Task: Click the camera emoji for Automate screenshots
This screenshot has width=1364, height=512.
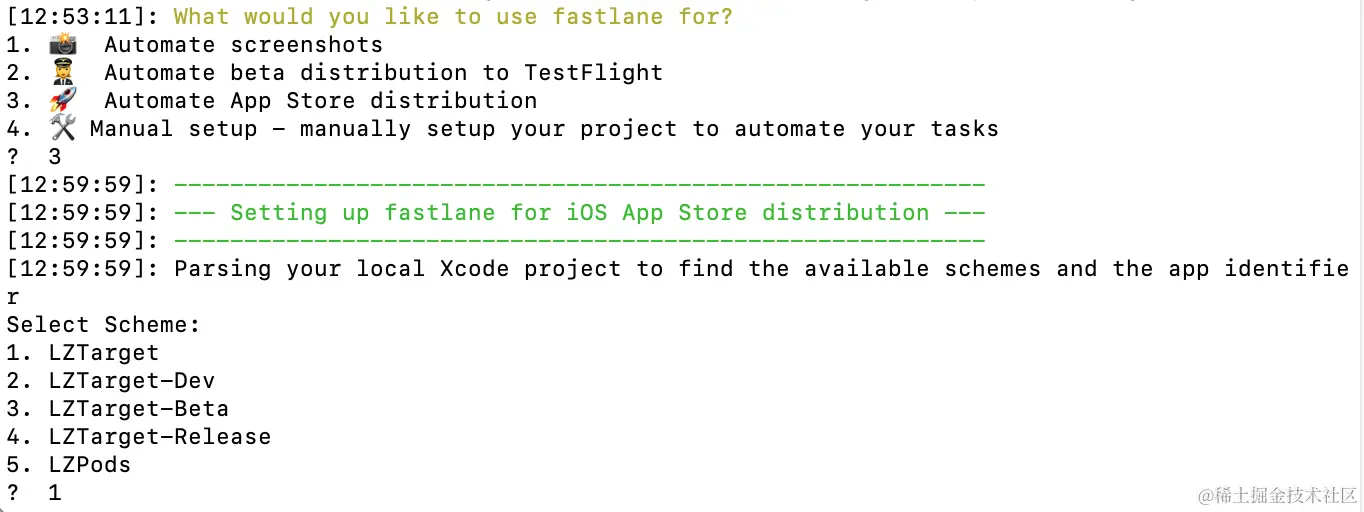Action: pyautogui.click(x=62, y=44)
